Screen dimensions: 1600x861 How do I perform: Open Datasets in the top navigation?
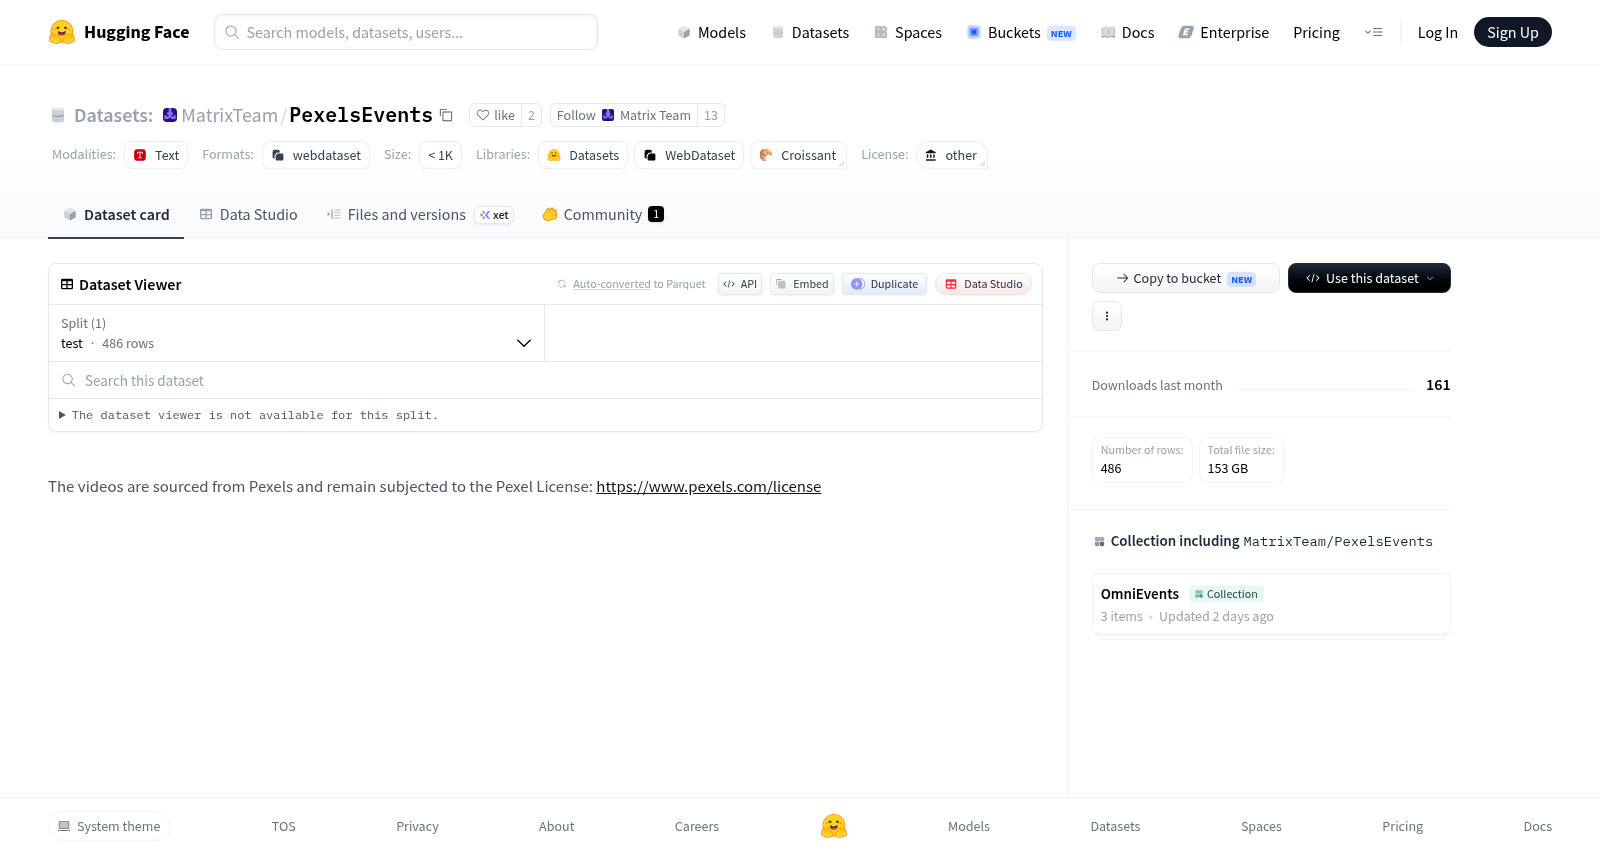[x=810, y=33]
